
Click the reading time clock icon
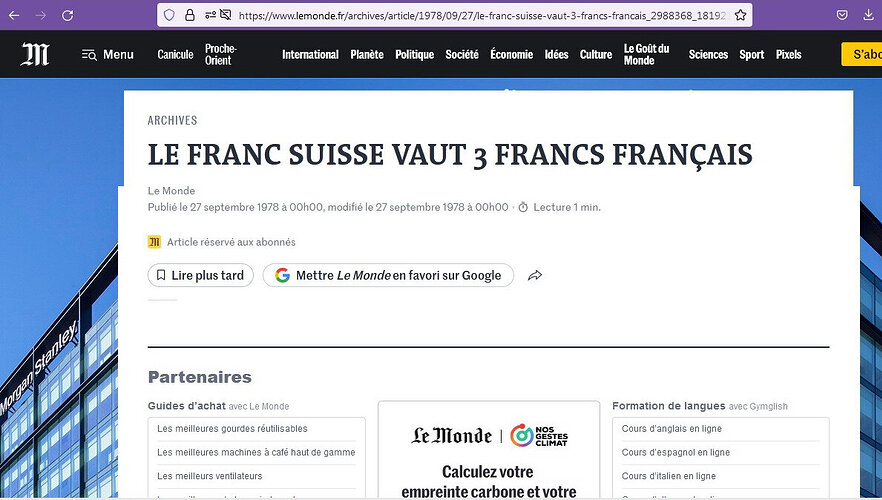coord(523,208)
